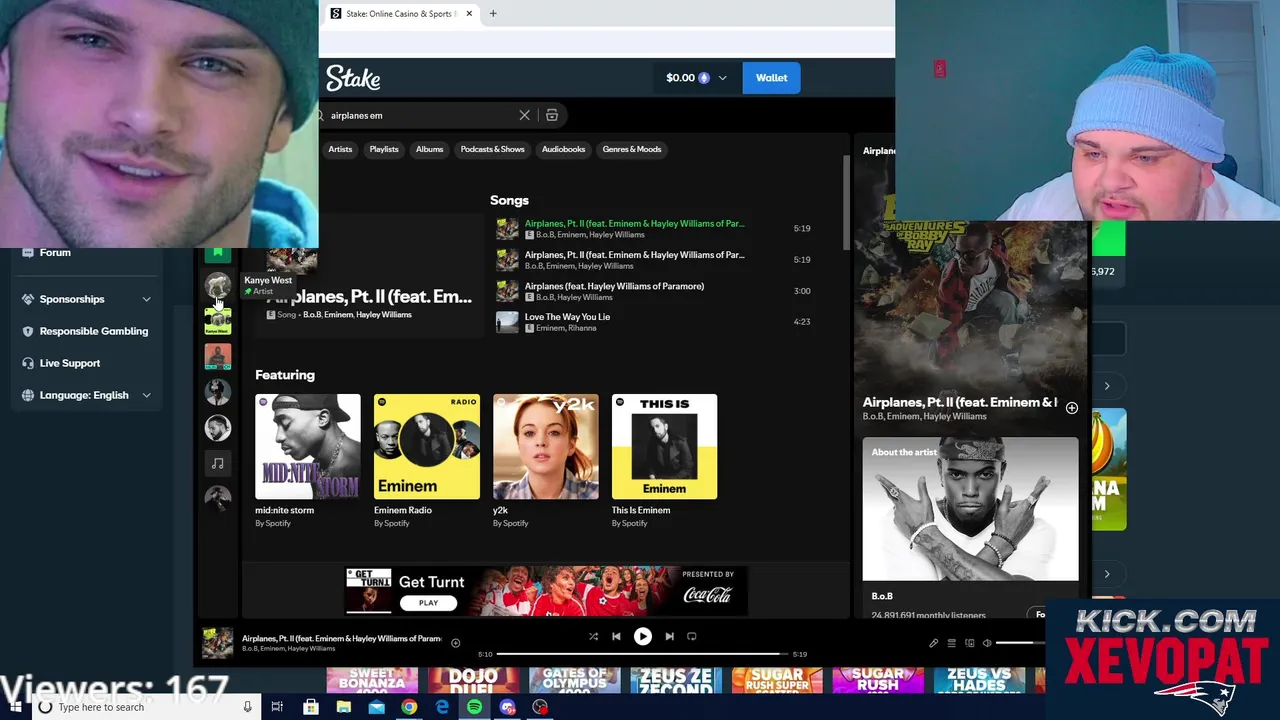Clear the 'airplanes em' search field
This screenshot has width=1280, height=720.
click(524, 115)
